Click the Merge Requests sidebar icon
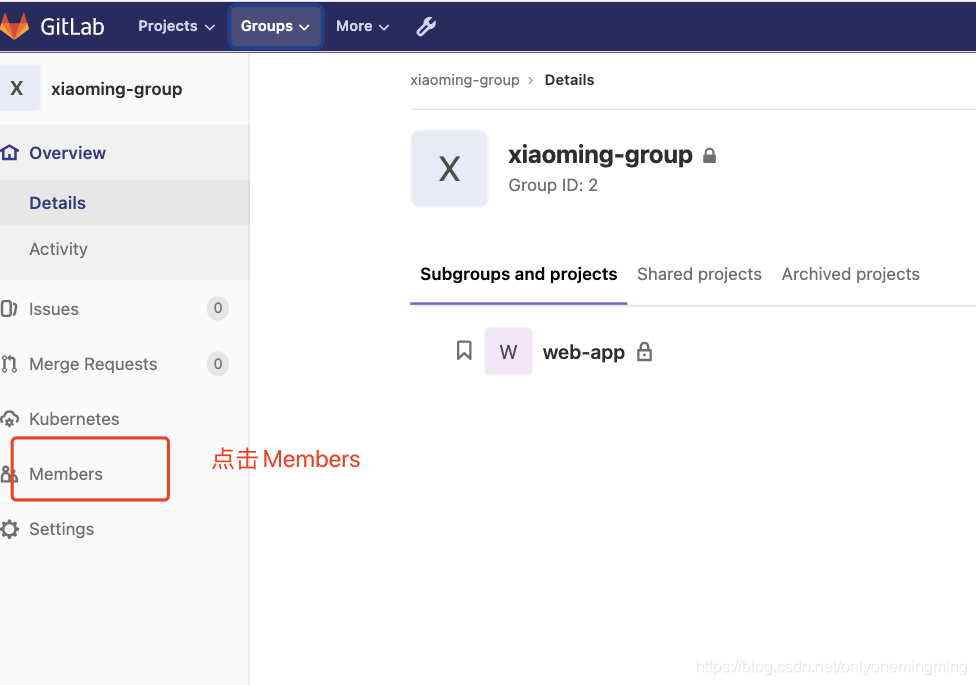This screenshot has width=976, height=685. pyautogui.click(x=9, y=364)
